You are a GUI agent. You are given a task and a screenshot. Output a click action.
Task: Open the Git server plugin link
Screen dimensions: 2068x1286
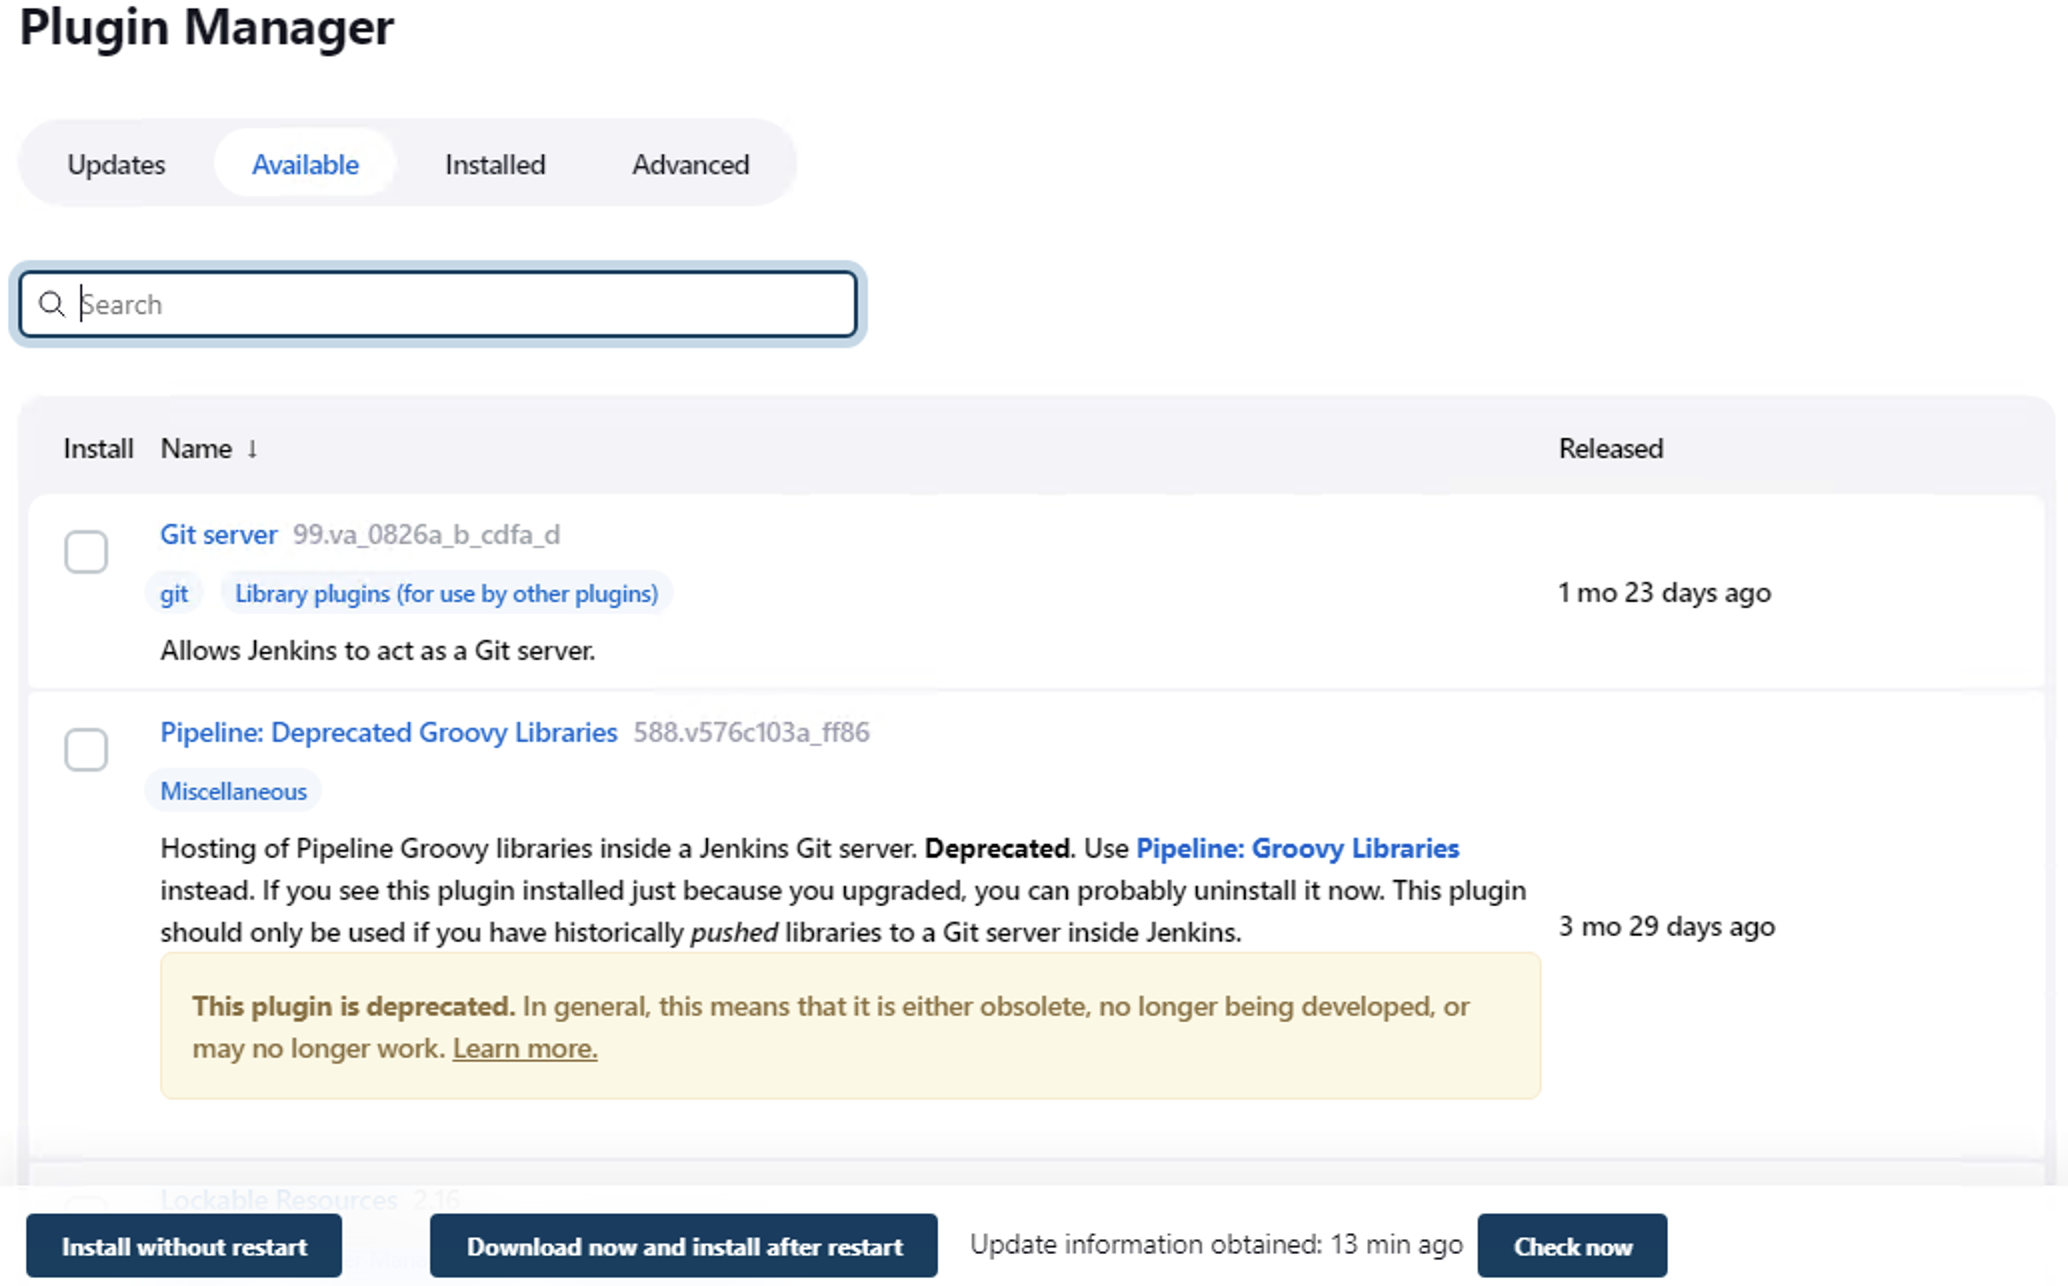pyautogui.click(x=218, y=535)
